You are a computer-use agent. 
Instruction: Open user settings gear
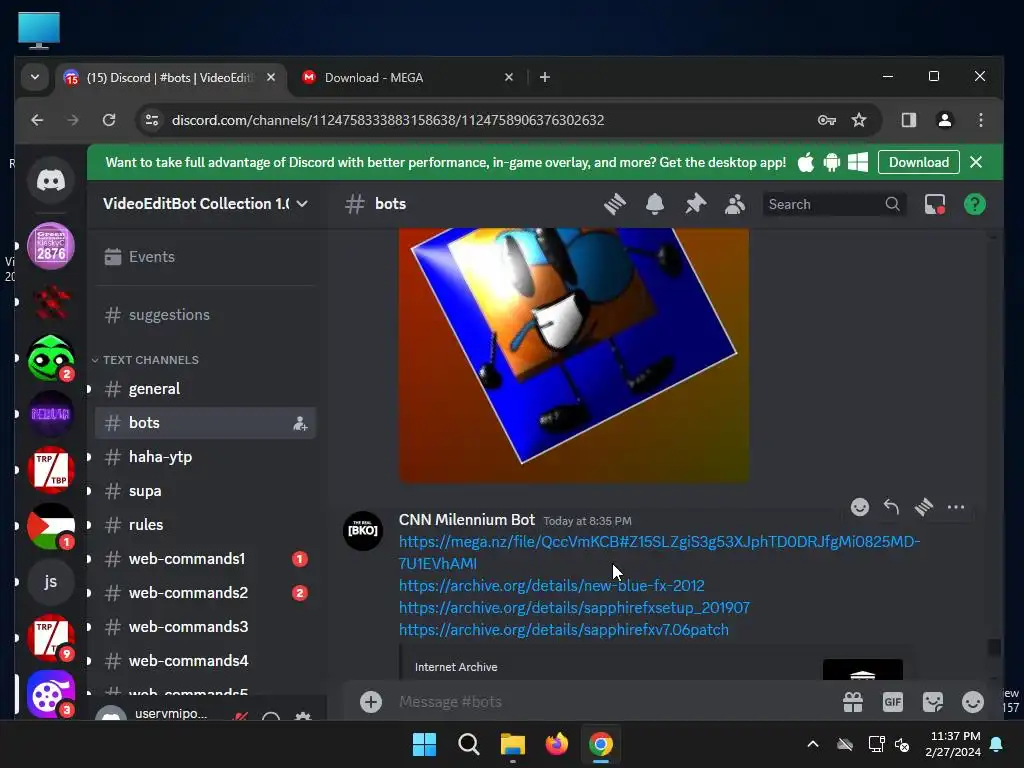(303, 716)
